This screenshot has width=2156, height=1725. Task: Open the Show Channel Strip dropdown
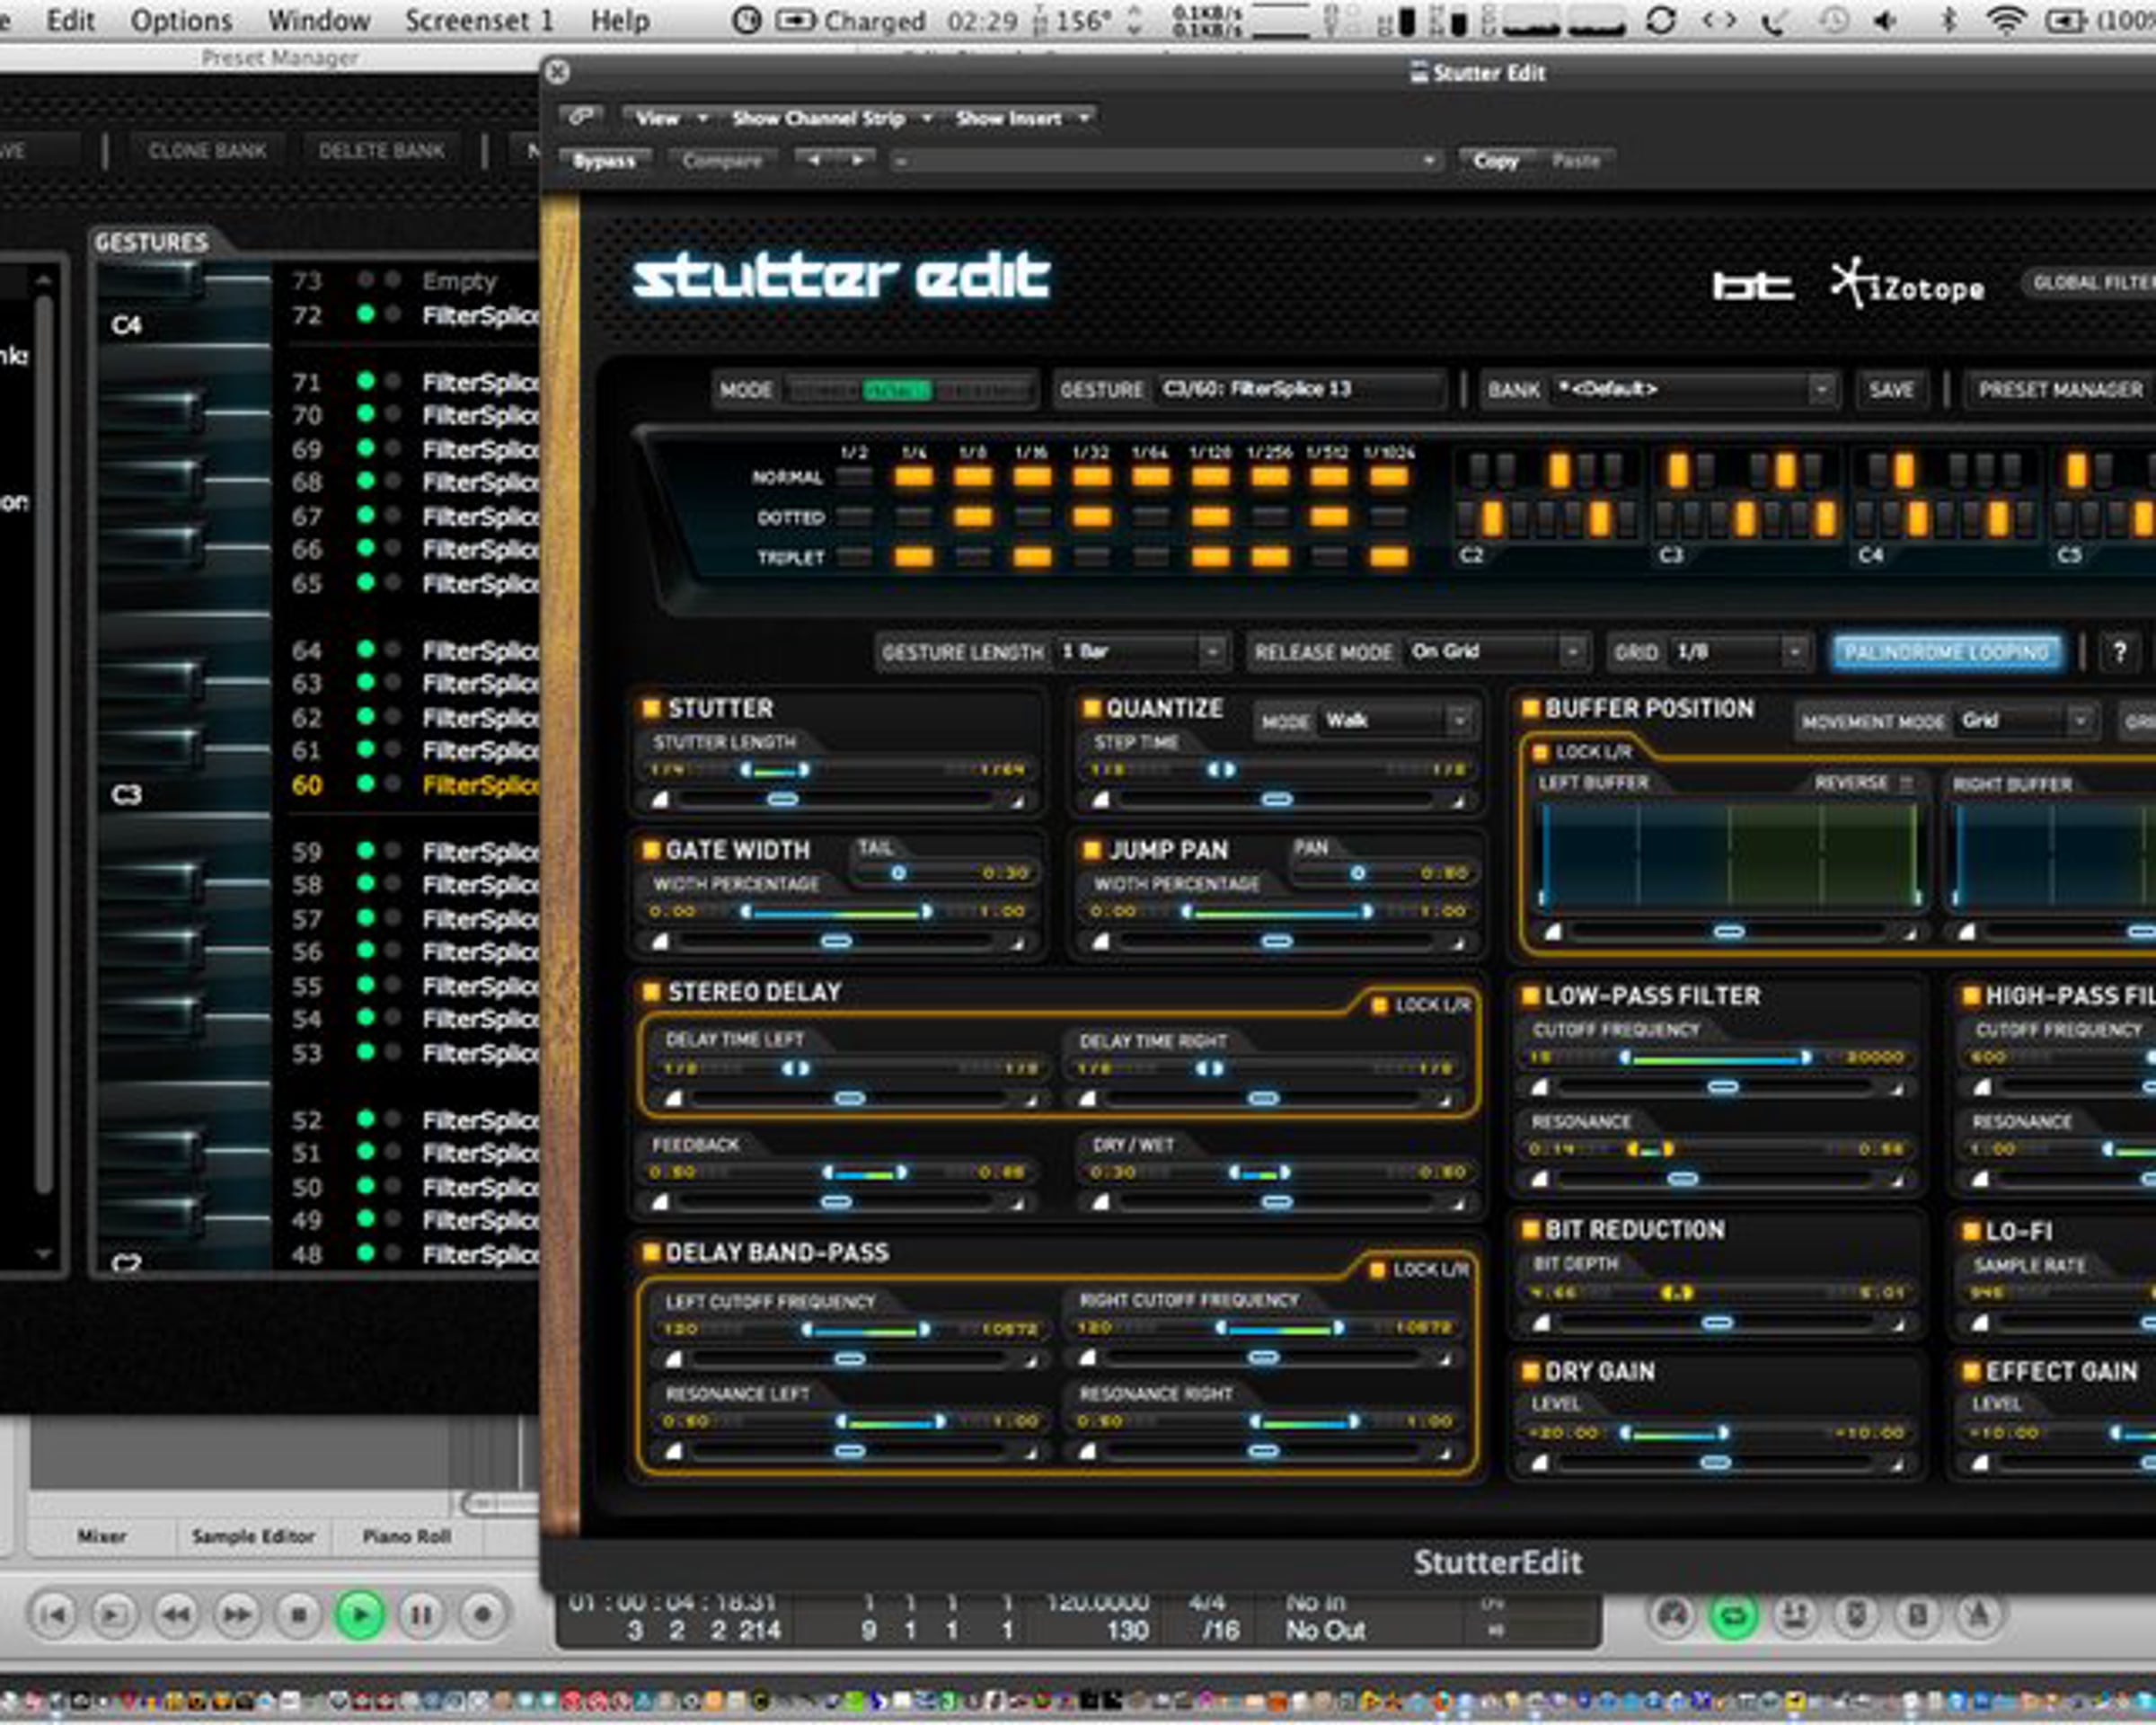831,118
